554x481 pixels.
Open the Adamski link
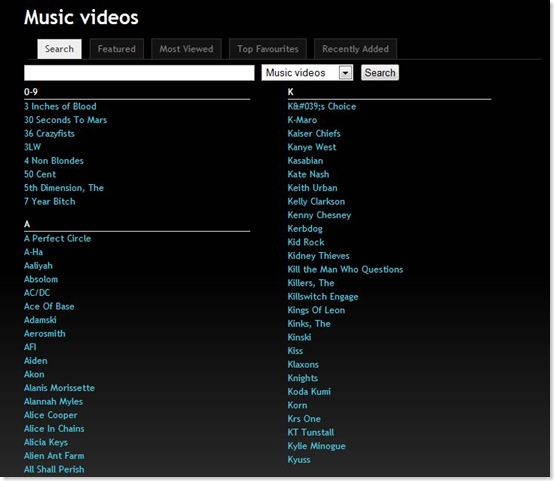tap(40, 320)
